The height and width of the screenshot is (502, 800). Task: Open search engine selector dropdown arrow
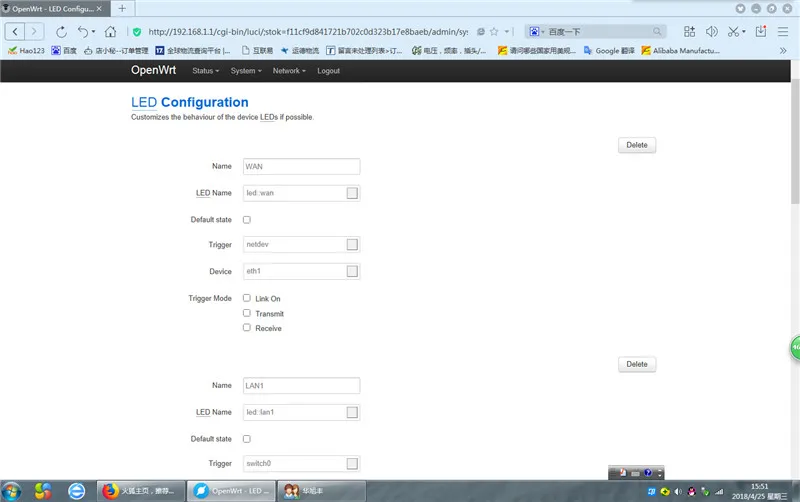pyautogui.click(x=543, y=32)
